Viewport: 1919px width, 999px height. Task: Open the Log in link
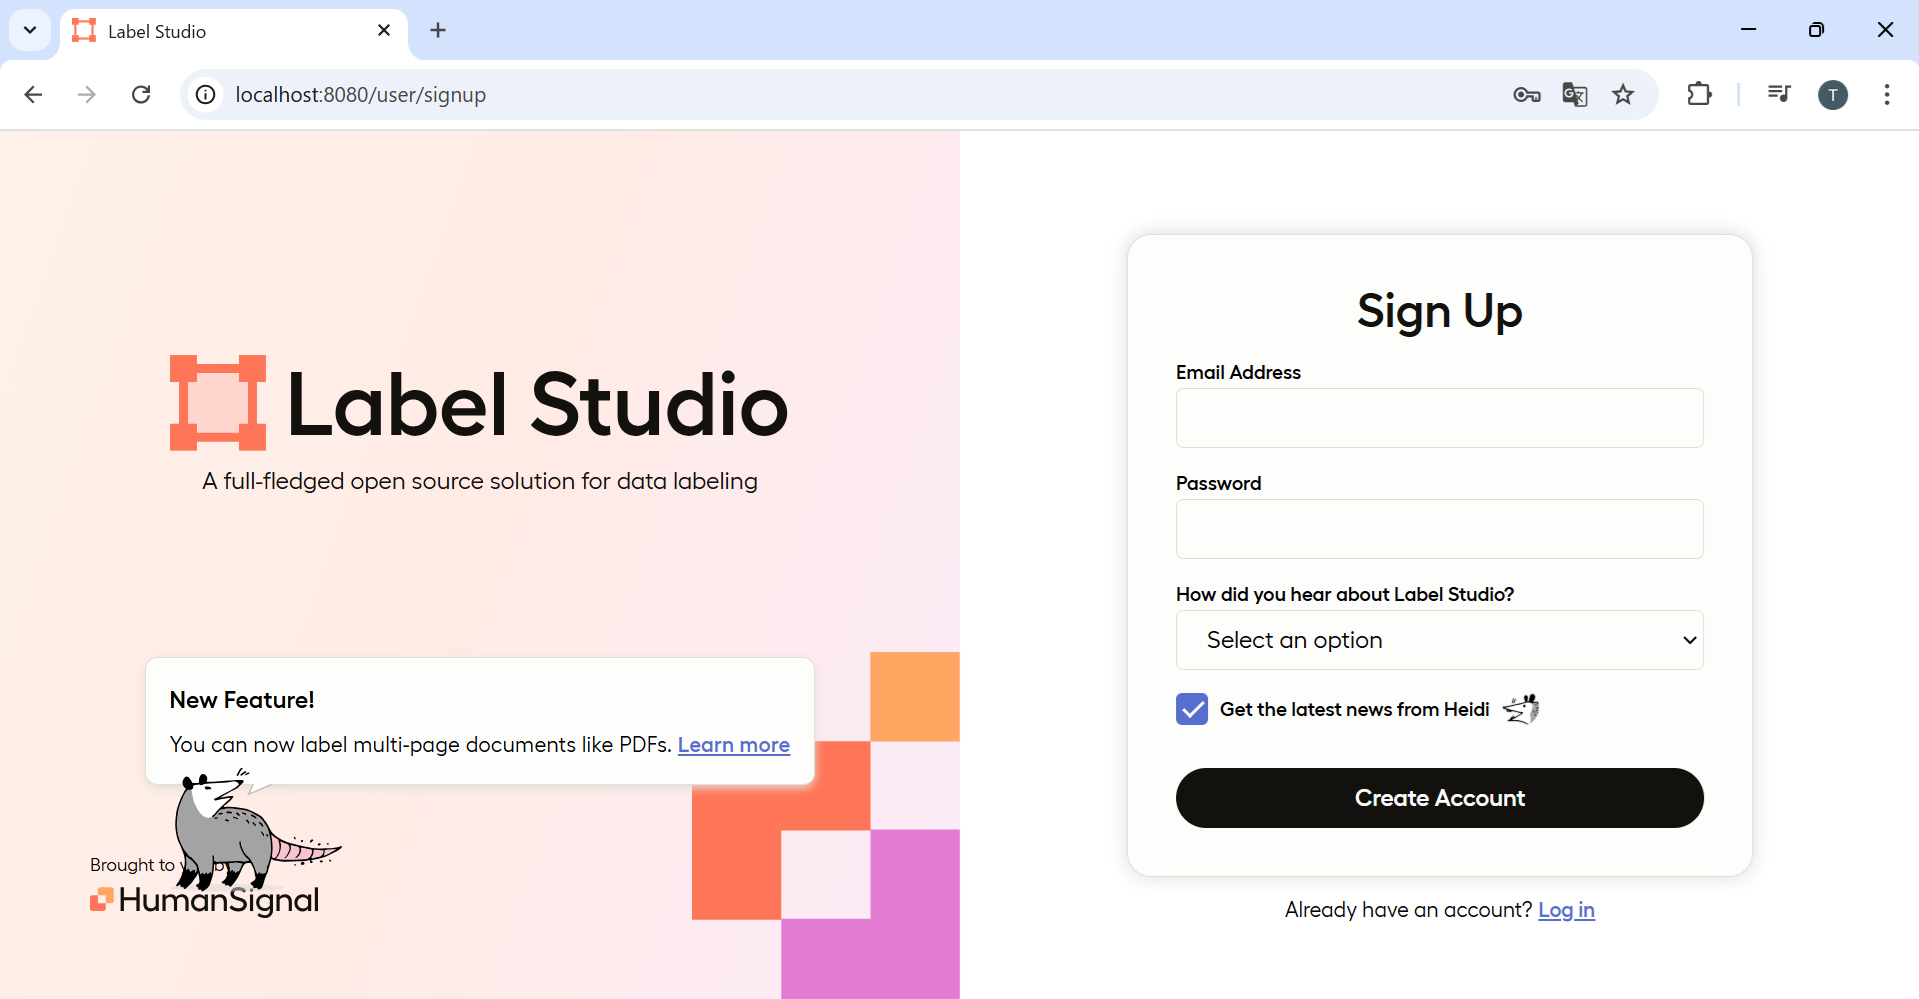[x=1566, y=910]
